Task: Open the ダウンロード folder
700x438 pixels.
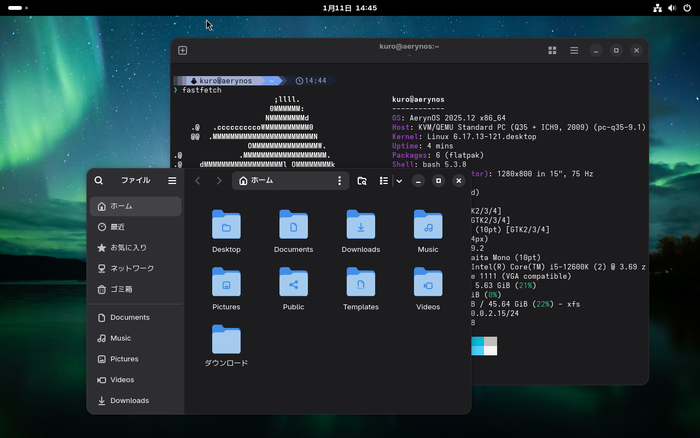Action: click(226, 341)
